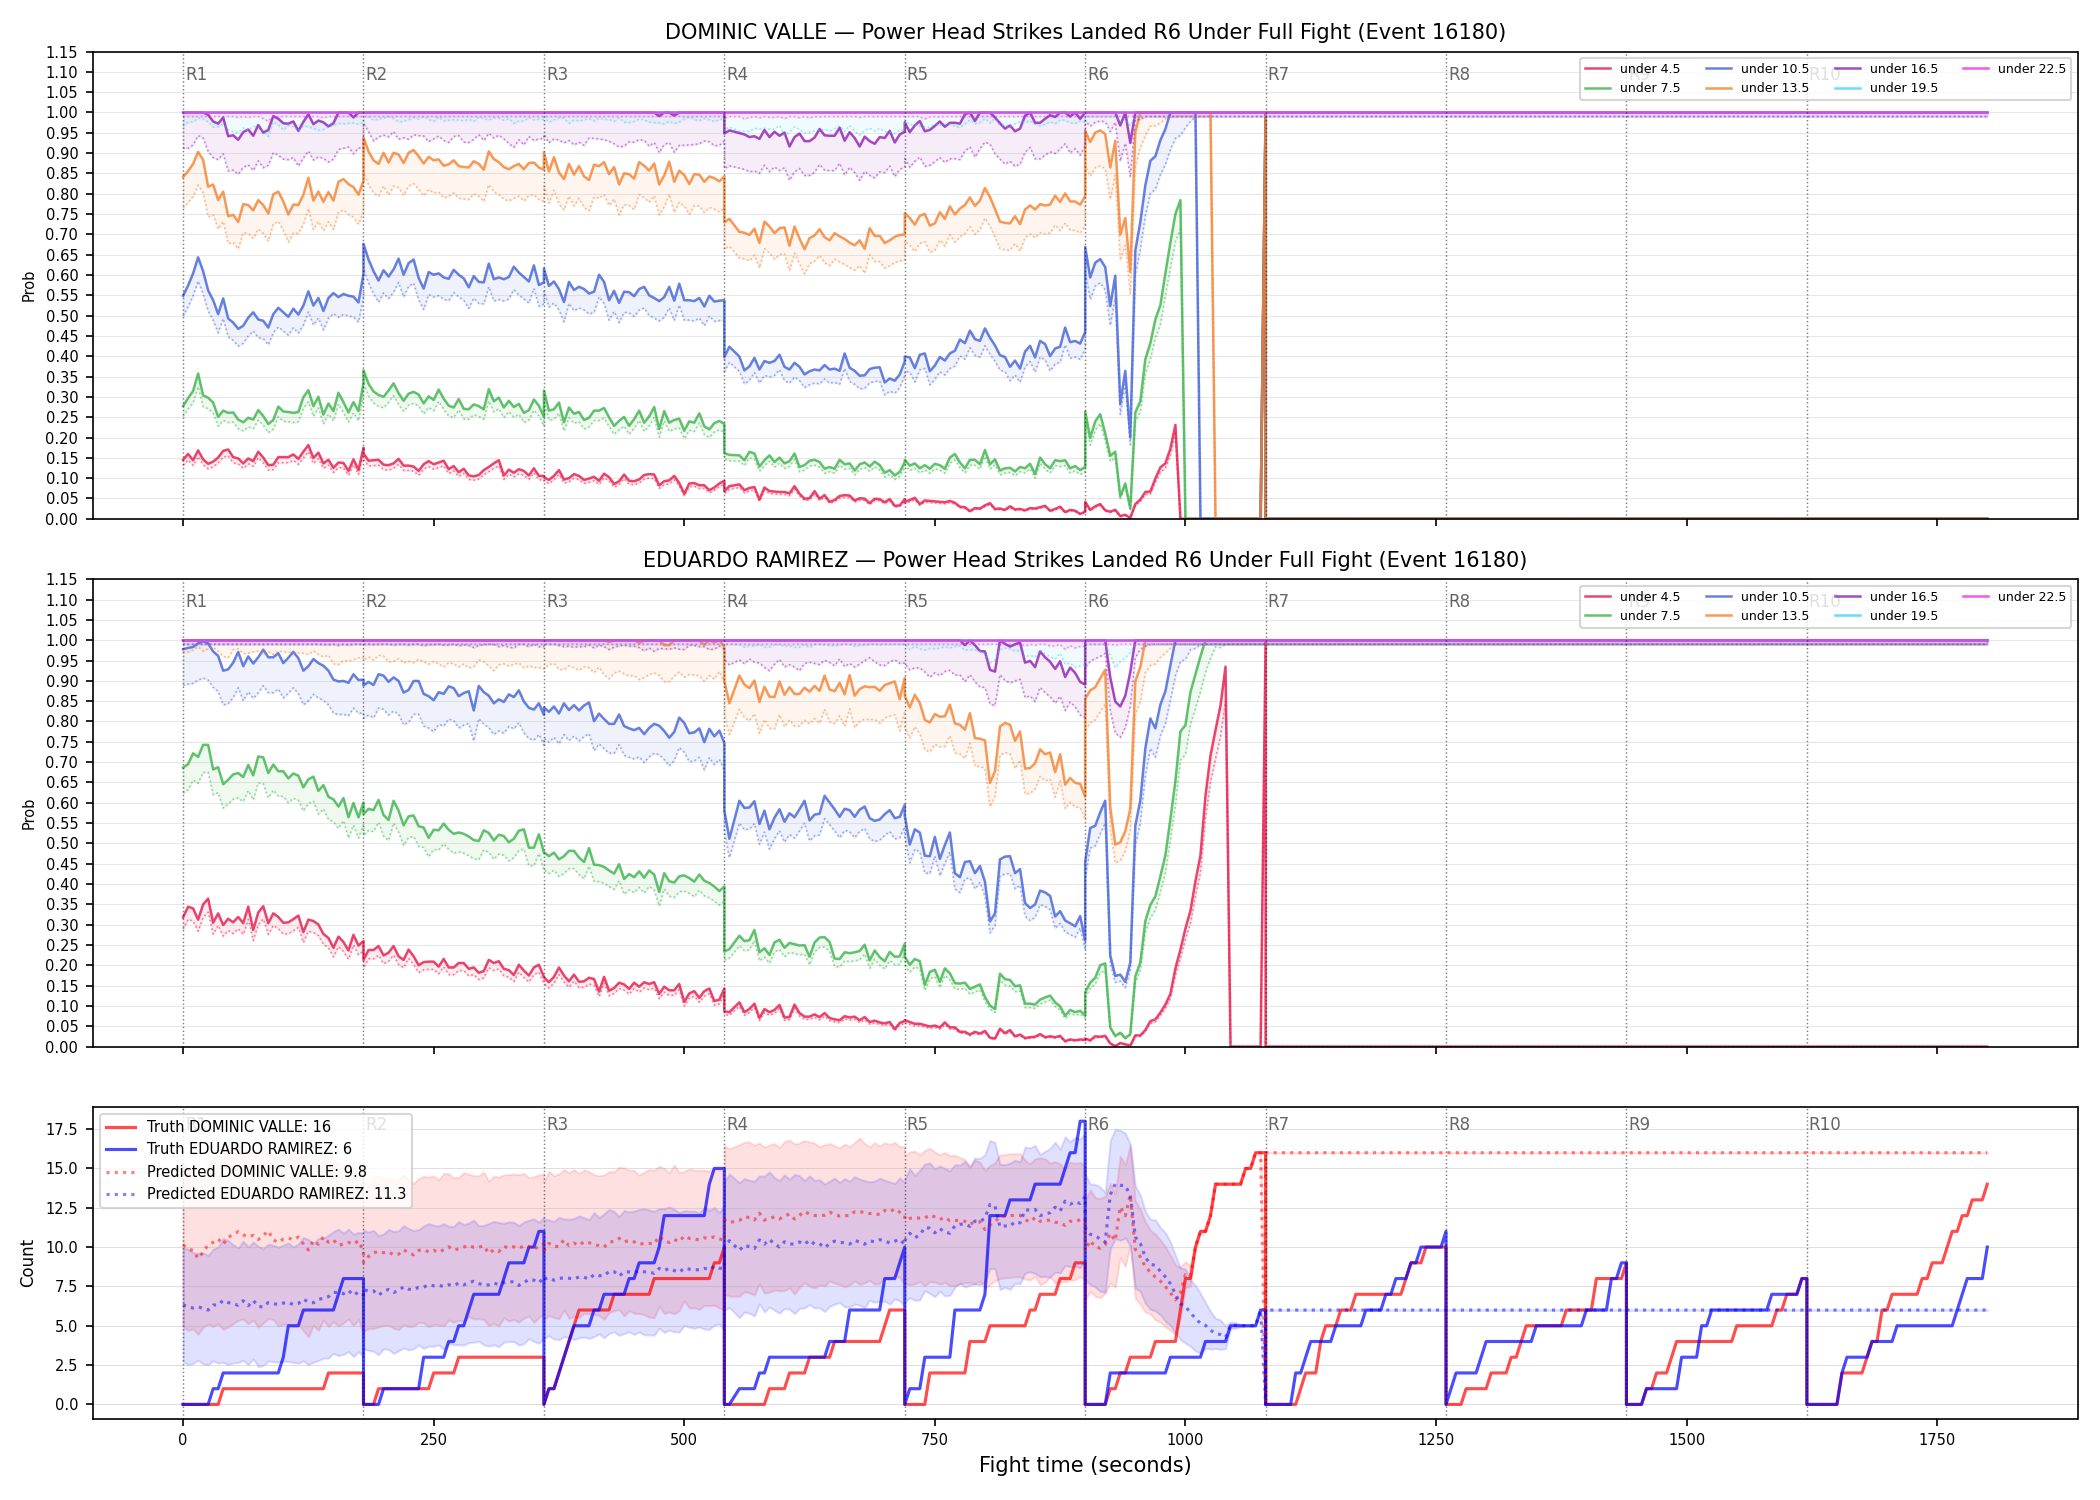
Task: Click the R5 round label in the Count chart
Action: pos(917,1124)
